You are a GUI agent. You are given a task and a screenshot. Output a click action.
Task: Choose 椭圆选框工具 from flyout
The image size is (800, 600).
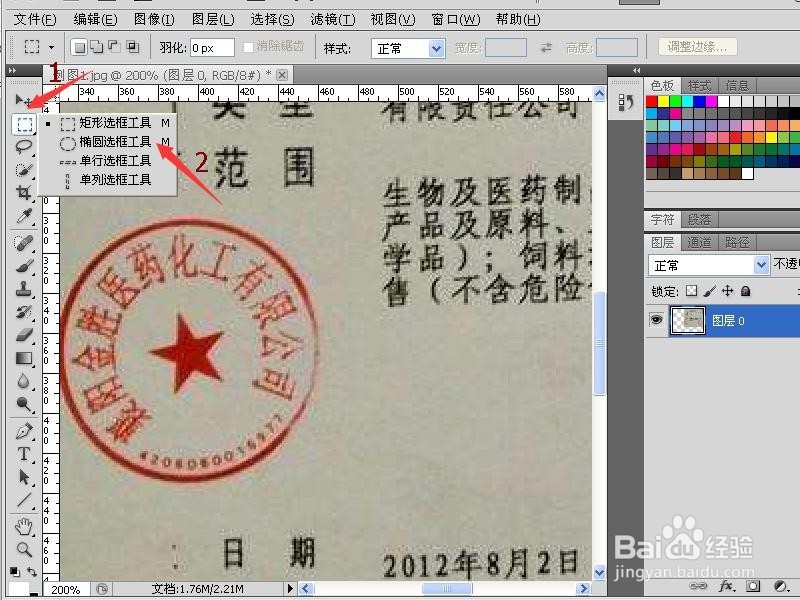coord(115,141)
